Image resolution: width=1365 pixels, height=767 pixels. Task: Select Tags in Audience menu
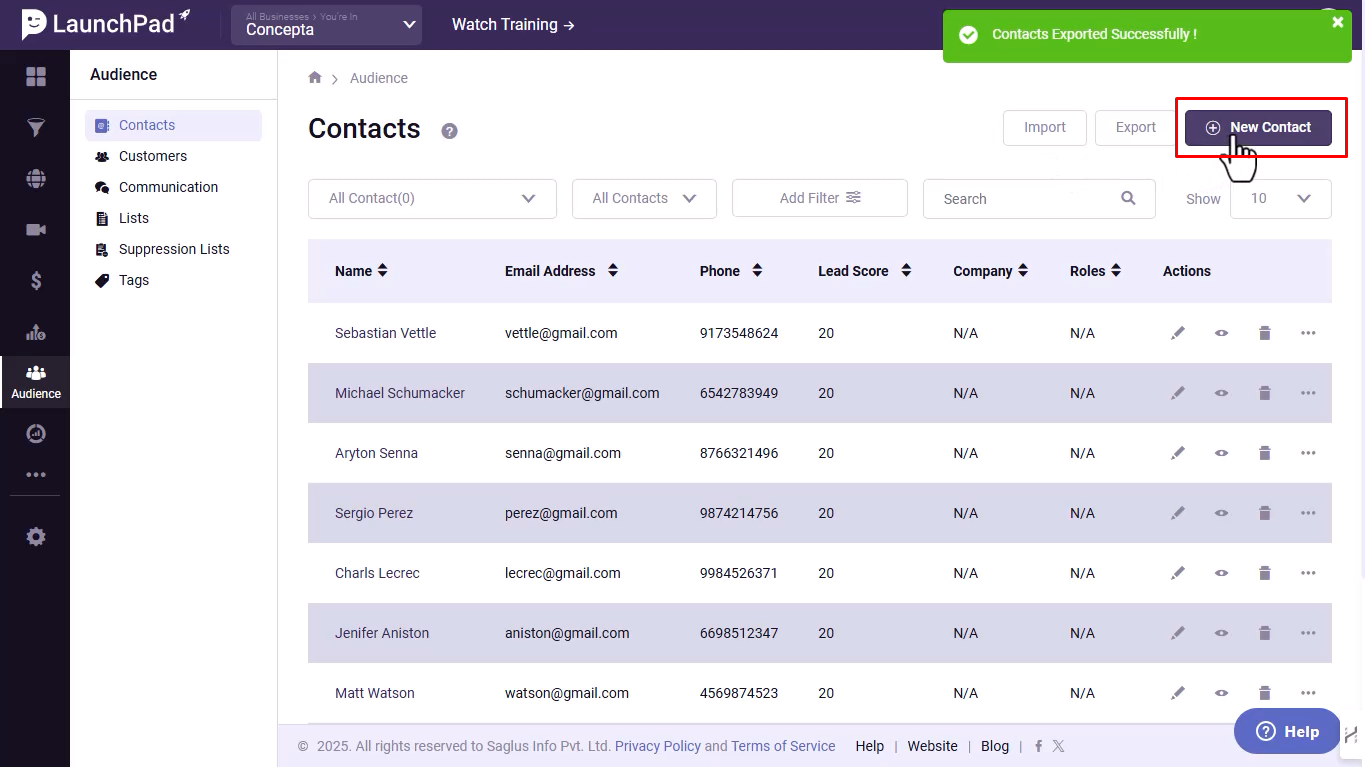click(133, 280)
